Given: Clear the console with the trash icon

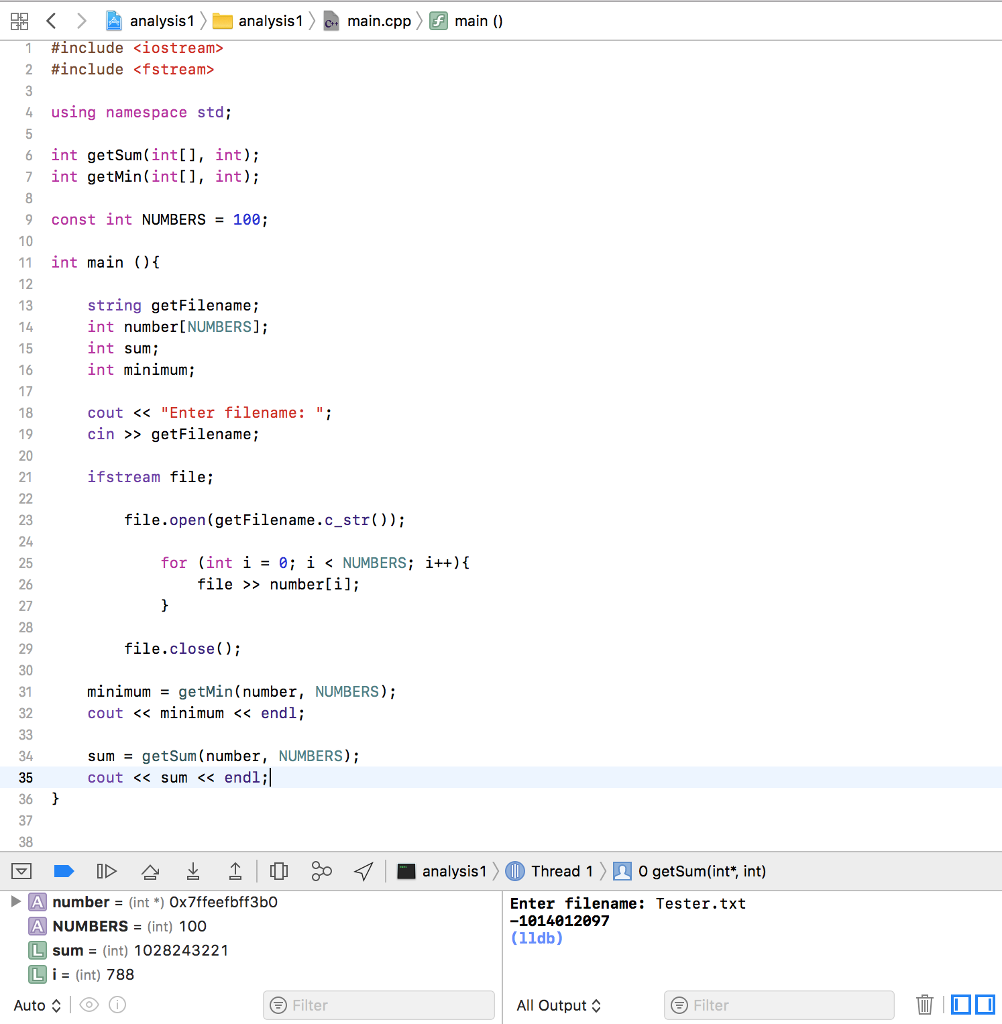Looking at the screenshot, I should click(x=924, y=1005).
